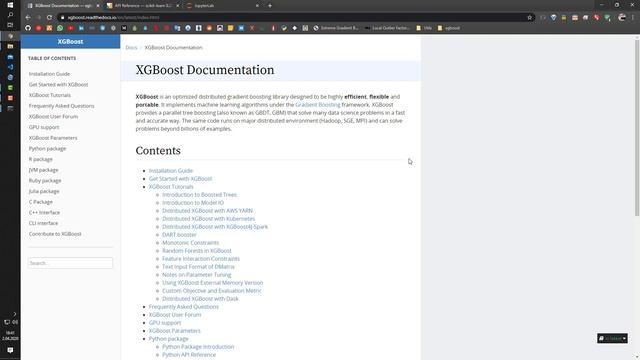Go back with the browser back arrow
The width and height of the screenshot is (640, 360).
click(x=28, y=18)
